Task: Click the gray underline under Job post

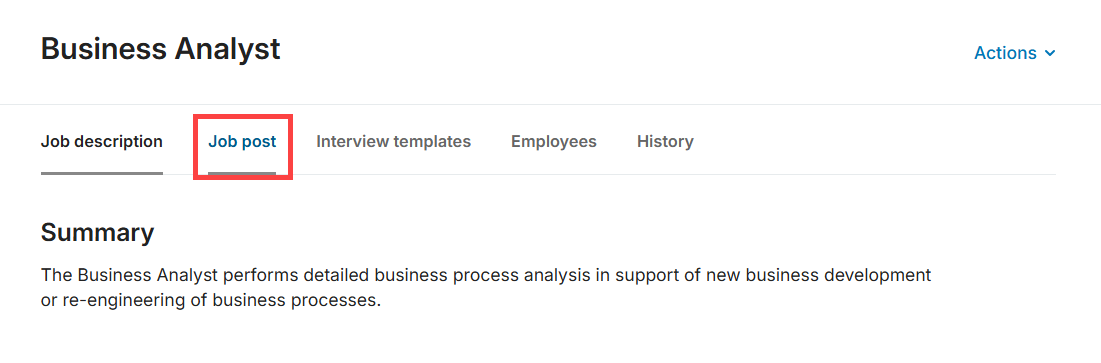Action: point(242,173)
